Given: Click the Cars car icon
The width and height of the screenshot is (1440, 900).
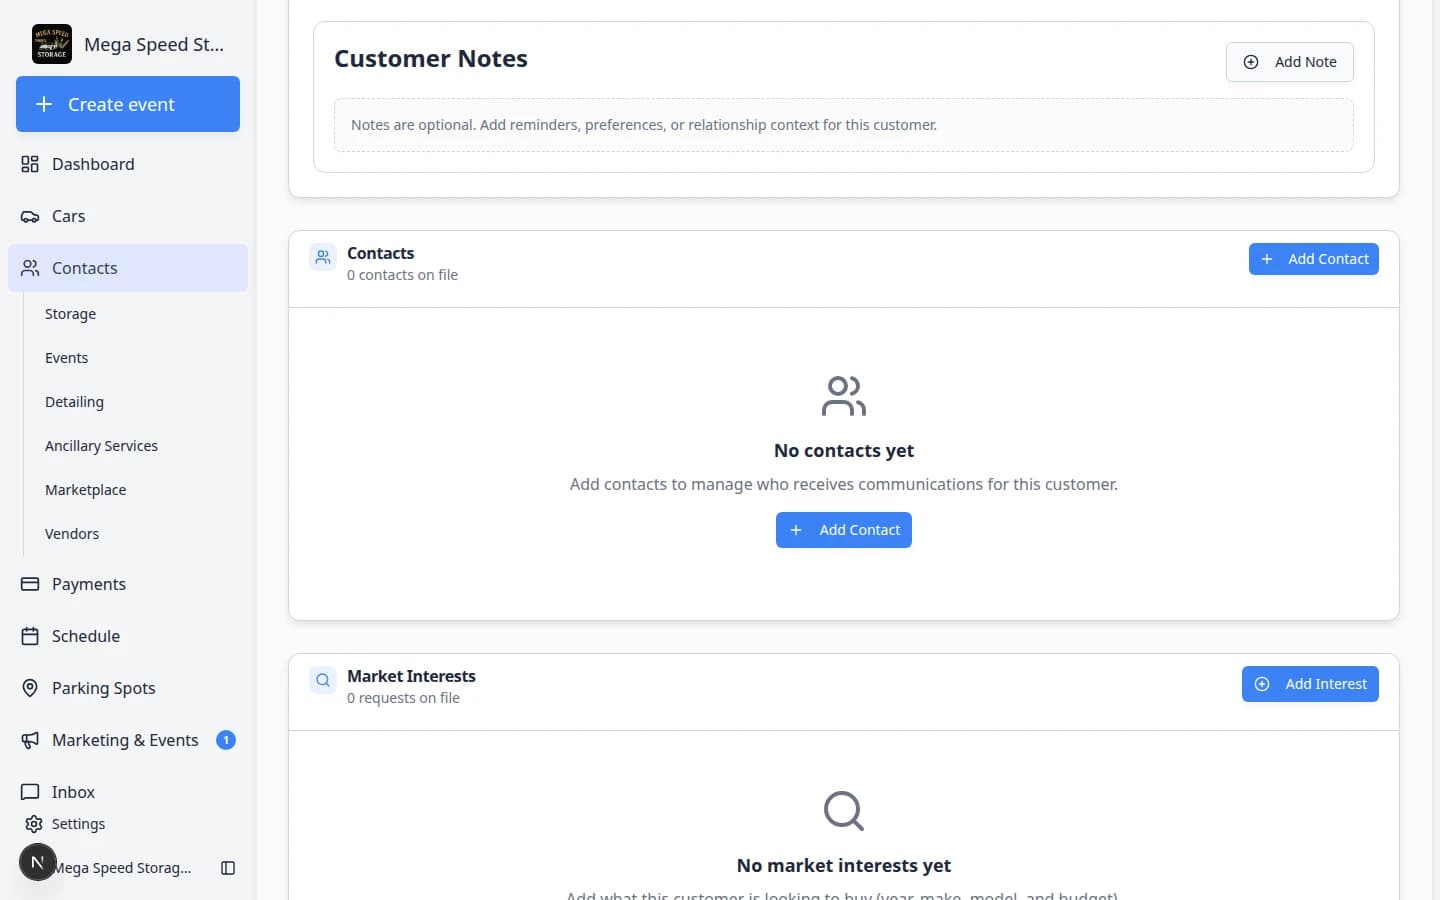Looking at the screenshot, I should (30, 216).
